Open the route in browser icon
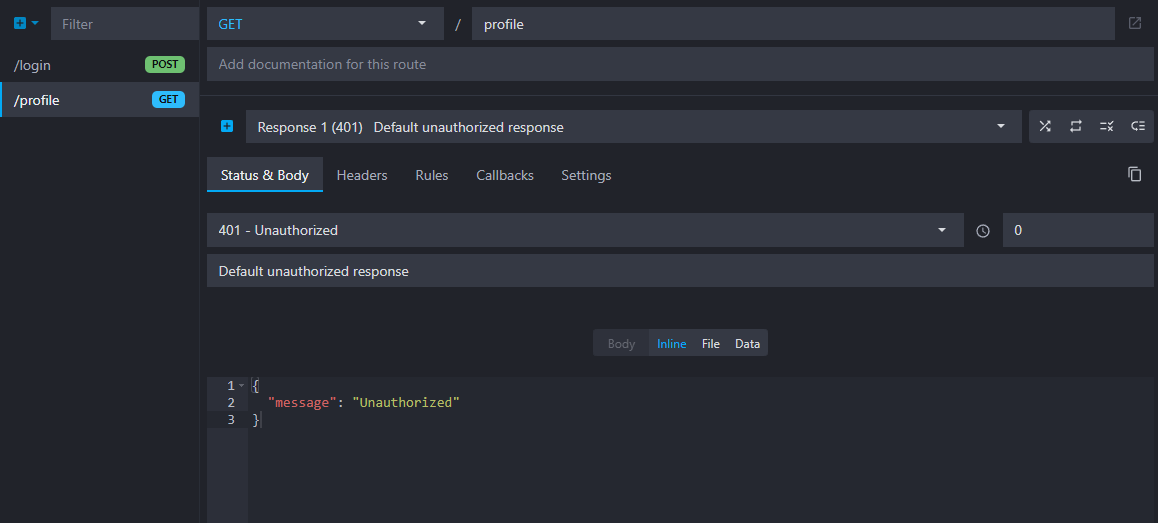Image resolution: width=1158 pixels, height=523 pixels. 1135,24
